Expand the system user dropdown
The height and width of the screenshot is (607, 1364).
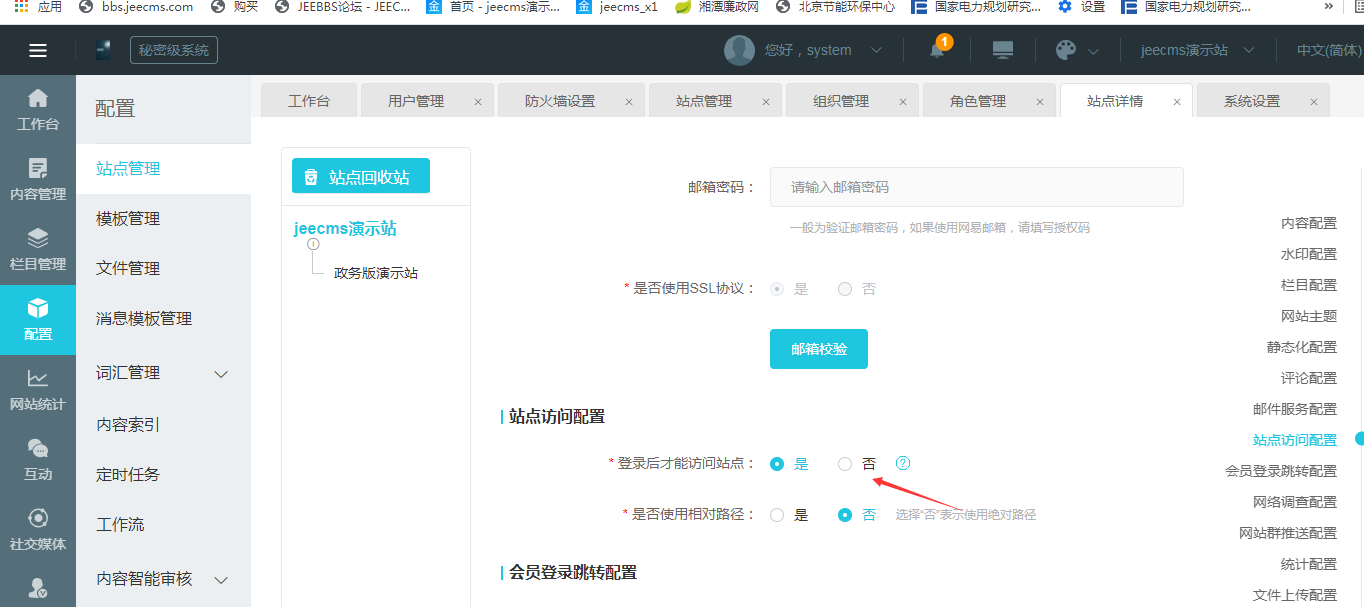876,50
